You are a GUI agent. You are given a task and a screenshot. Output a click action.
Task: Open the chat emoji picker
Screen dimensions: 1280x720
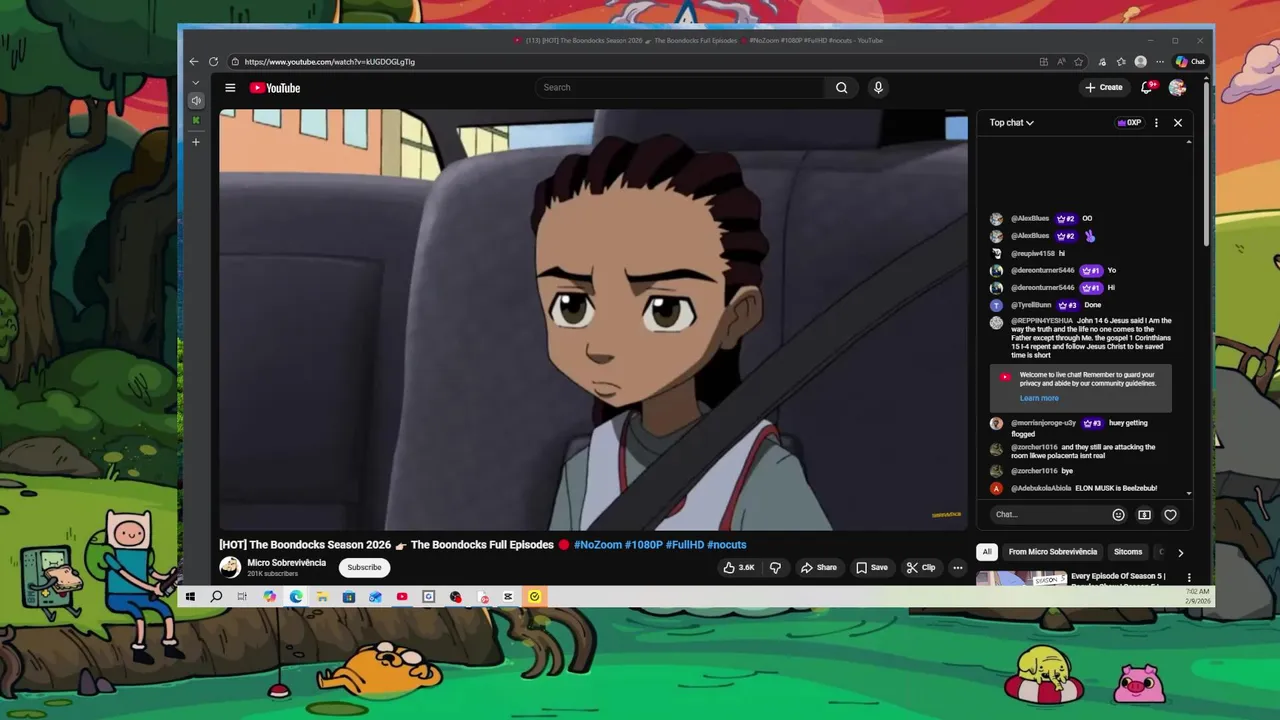point(1118,515)
